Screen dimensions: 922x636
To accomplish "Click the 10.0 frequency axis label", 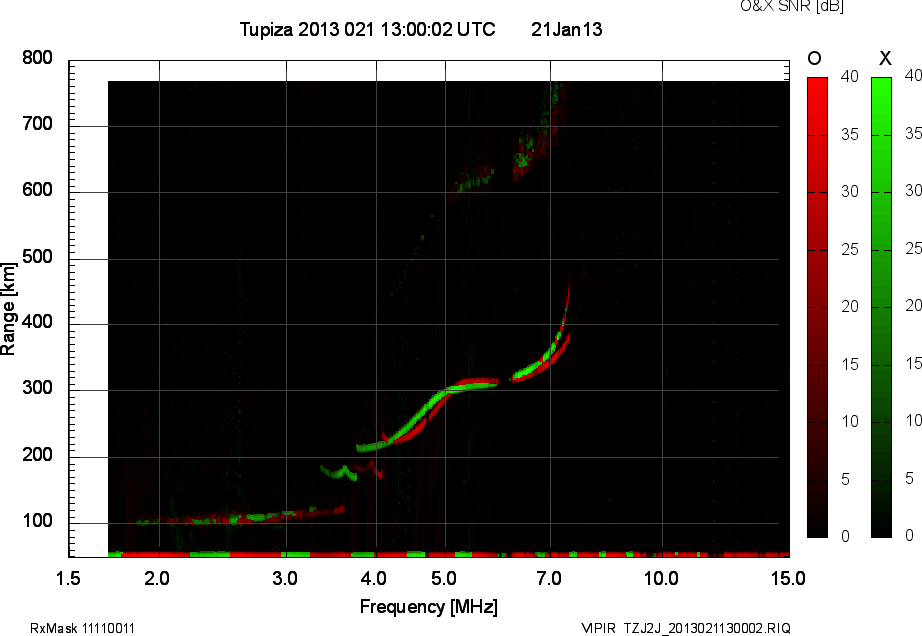I will tap(662, 578).
